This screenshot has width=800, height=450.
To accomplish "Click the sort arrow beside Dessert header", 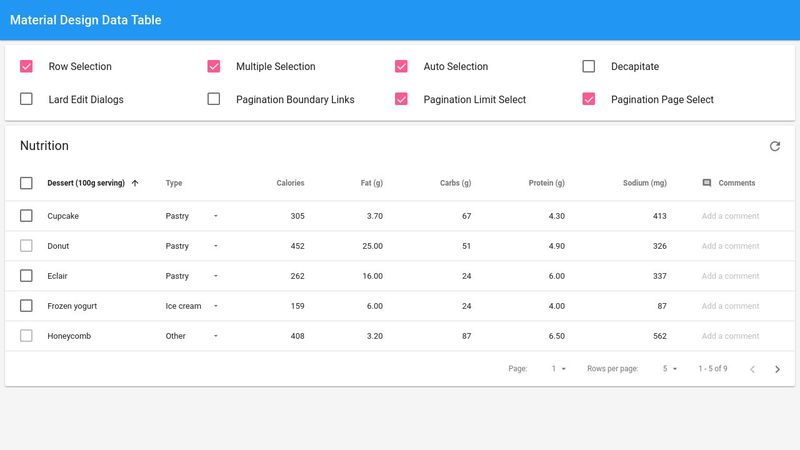I will pyautogui.click(x=135, y=183).
